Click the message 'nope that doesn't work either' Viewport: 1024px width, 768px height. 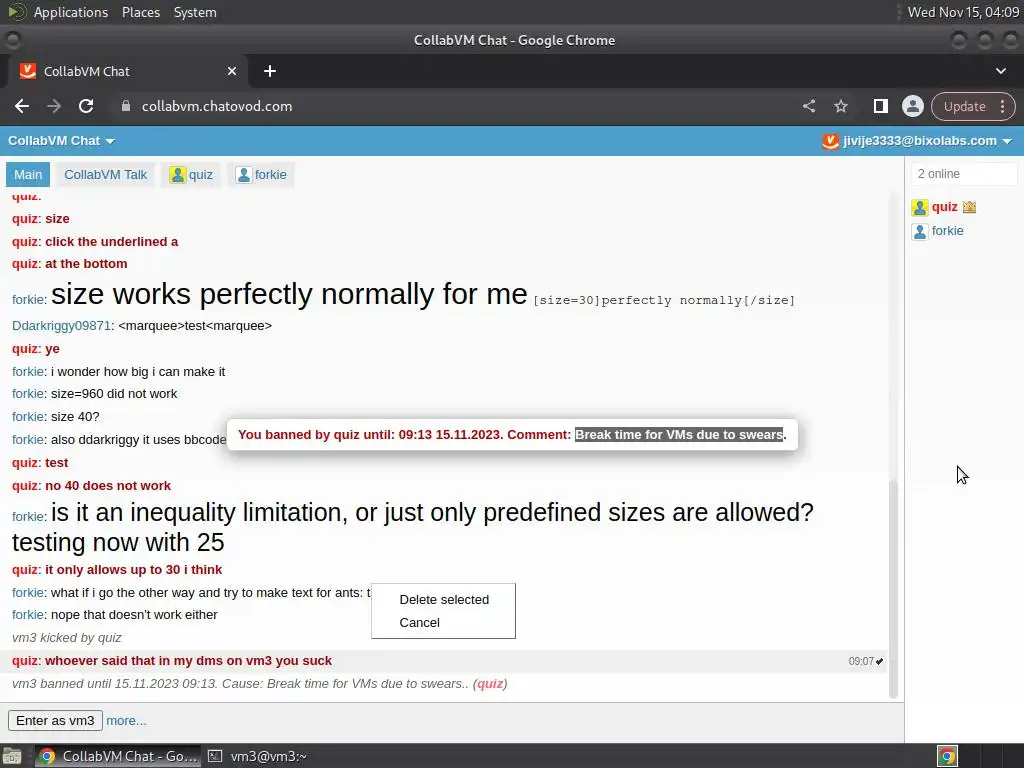pyautogui.click(x=134, y=615)
